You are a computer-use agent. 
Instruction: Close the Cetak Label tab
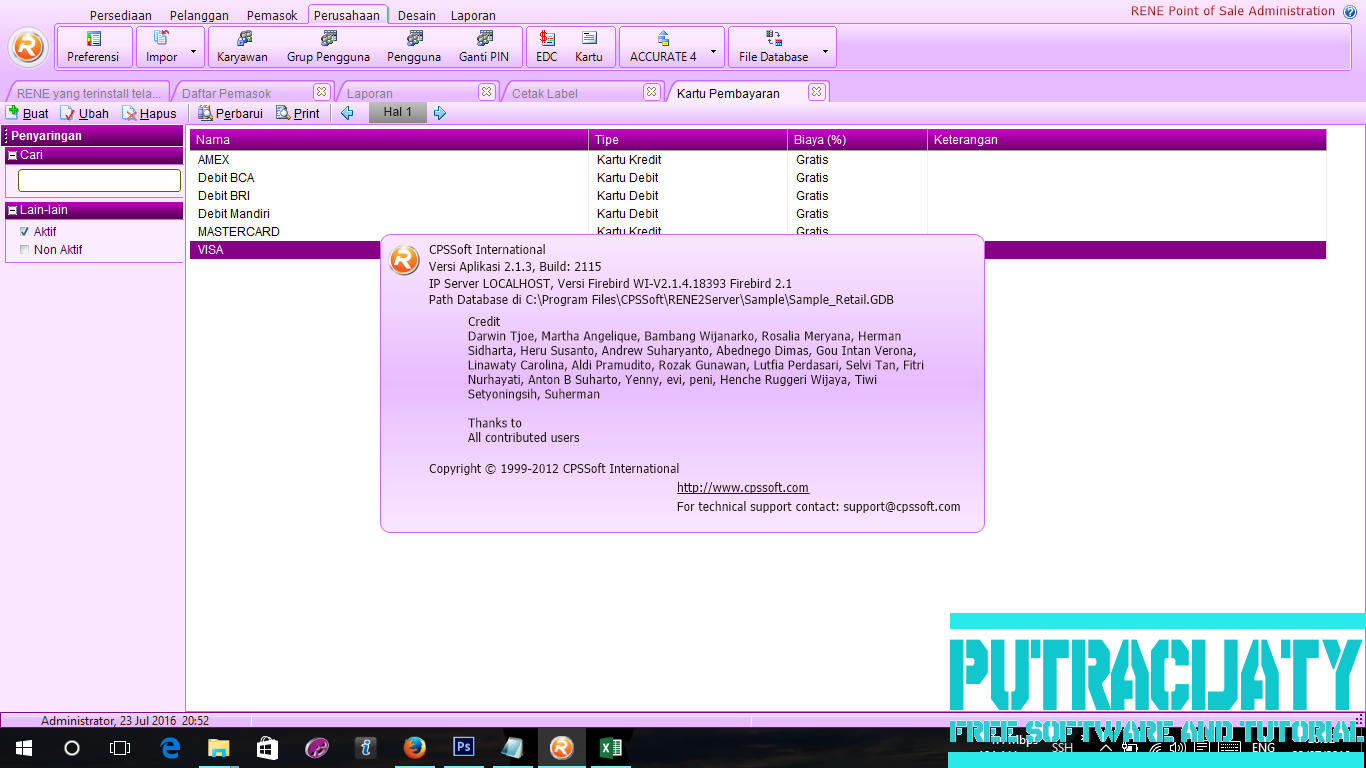click(x=651, y=92)
